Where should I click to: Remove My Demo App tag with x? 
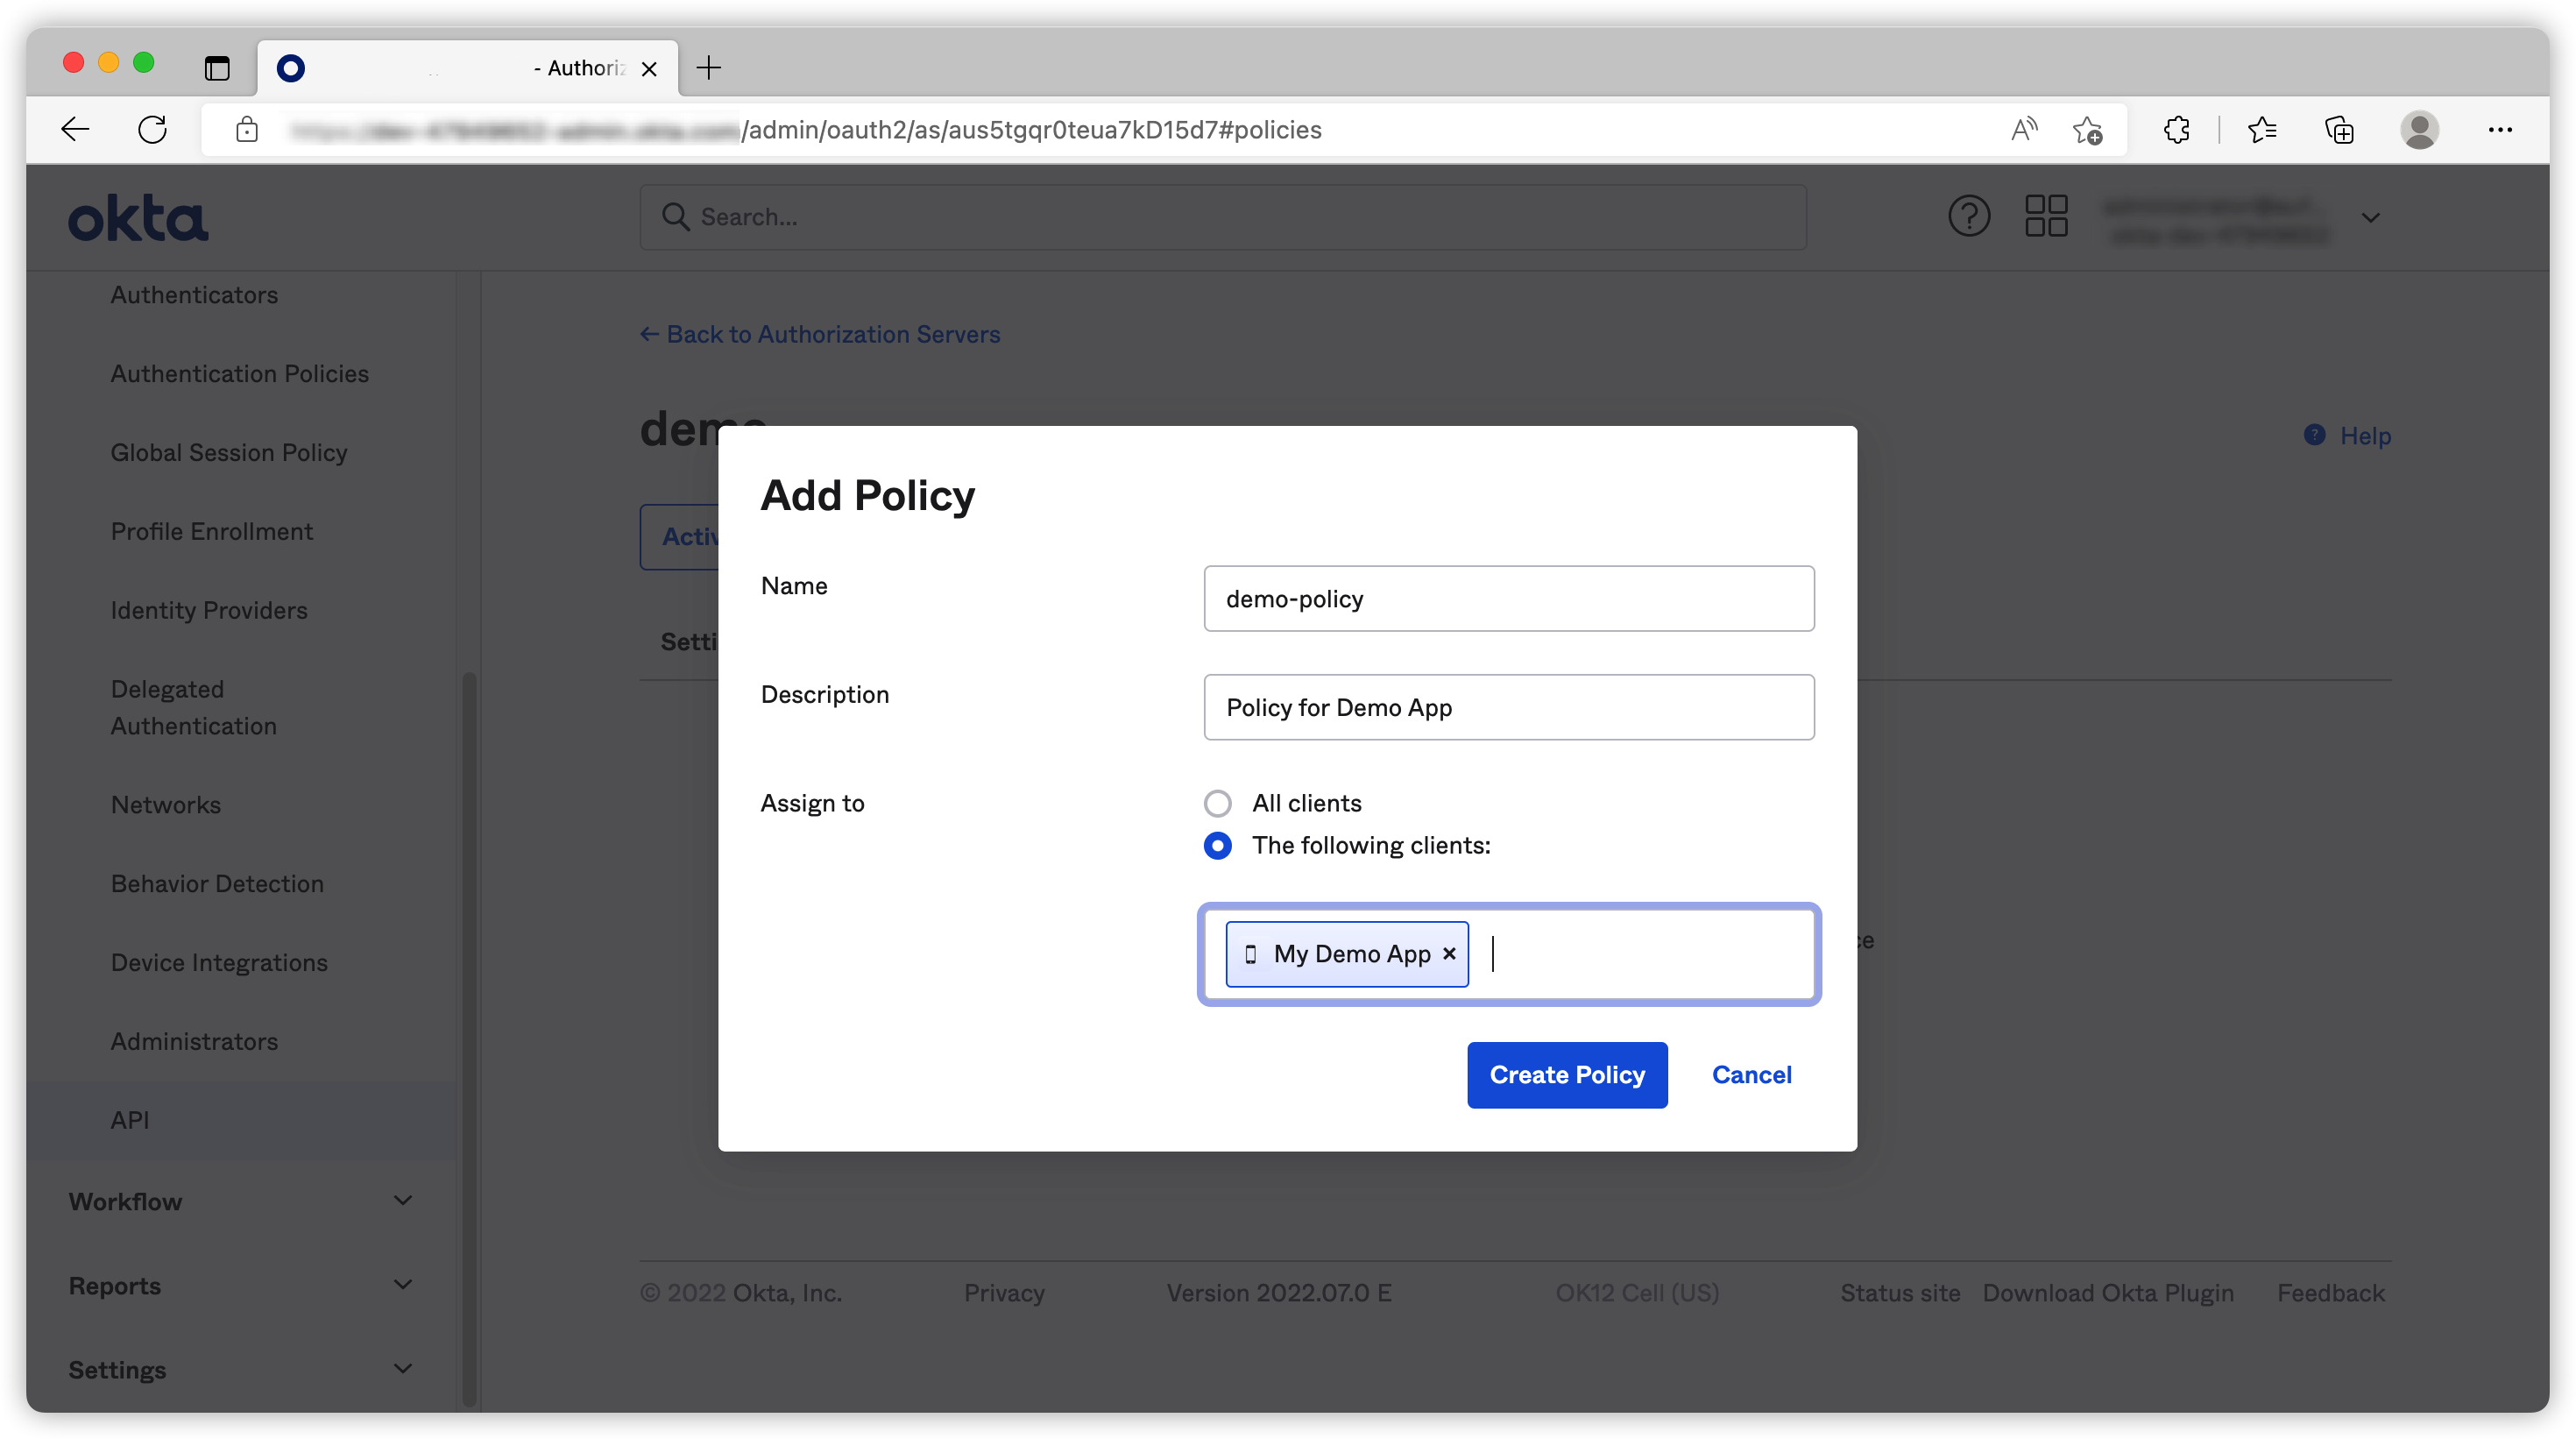(1449, 954)
